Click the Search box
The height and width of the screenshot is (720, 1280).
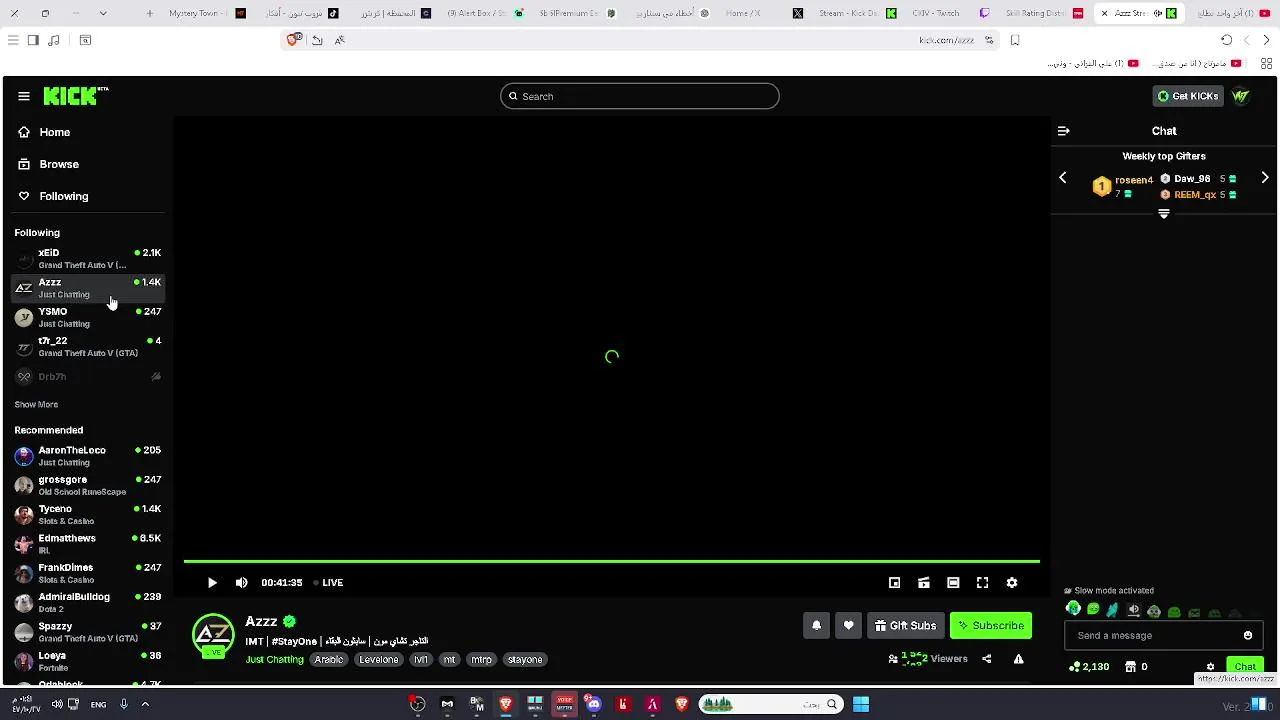click(x=640, y=96)
